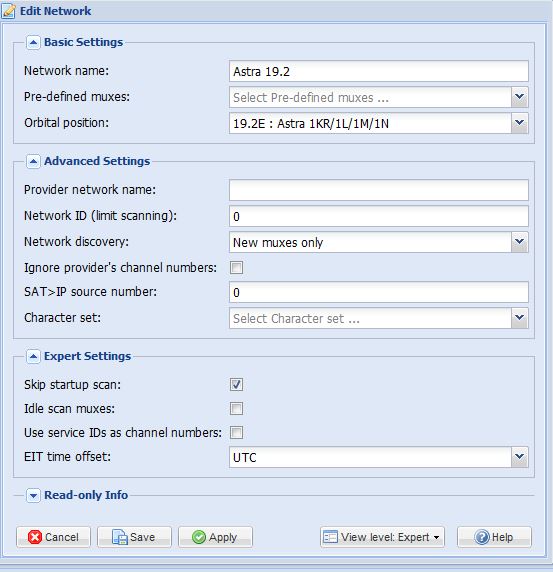
Task: Click the green Apply checkmark icon
Action: [199, 537]
